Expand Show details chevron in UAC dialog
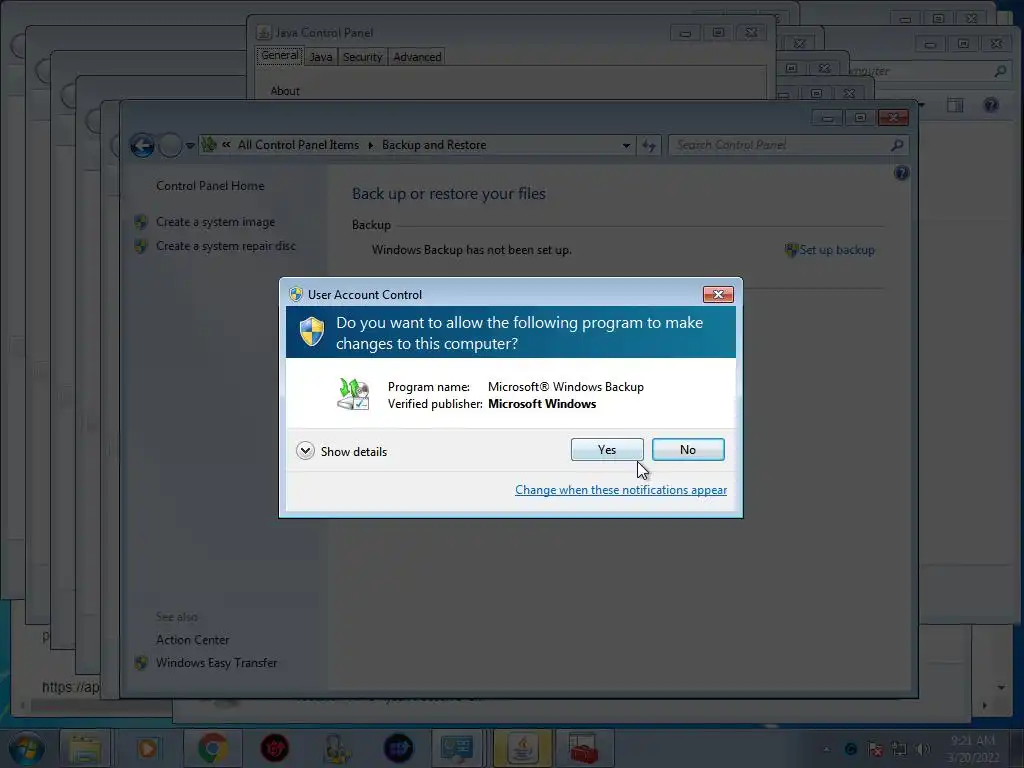The height and width of the screenshot is (768, 1024). pos(305,451)
